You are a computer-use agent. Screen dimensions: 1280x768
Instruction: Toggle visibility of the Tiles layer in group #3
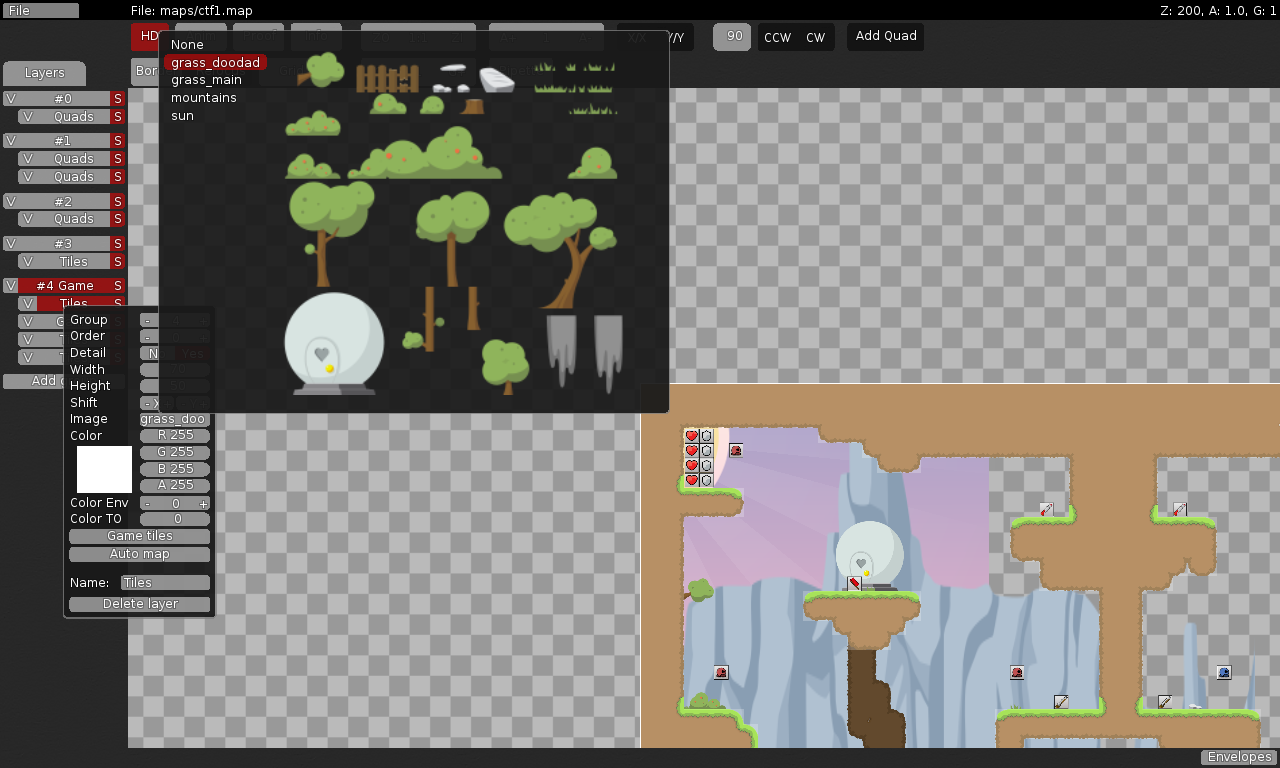27,261
